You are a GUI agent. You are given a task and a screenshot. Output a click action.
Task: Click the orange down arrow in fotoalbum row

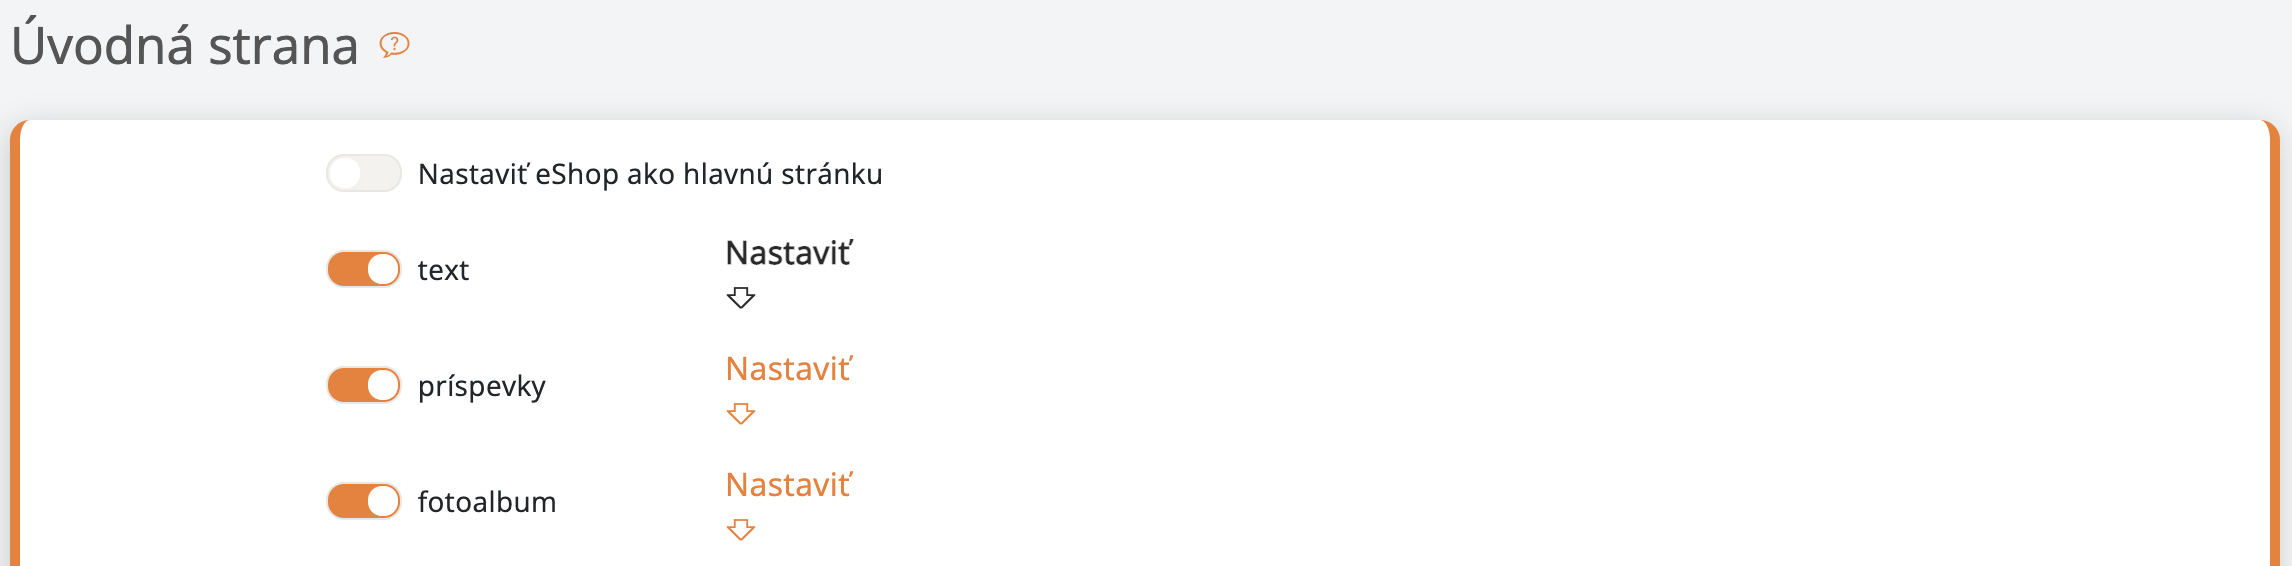tap(741, 529)
